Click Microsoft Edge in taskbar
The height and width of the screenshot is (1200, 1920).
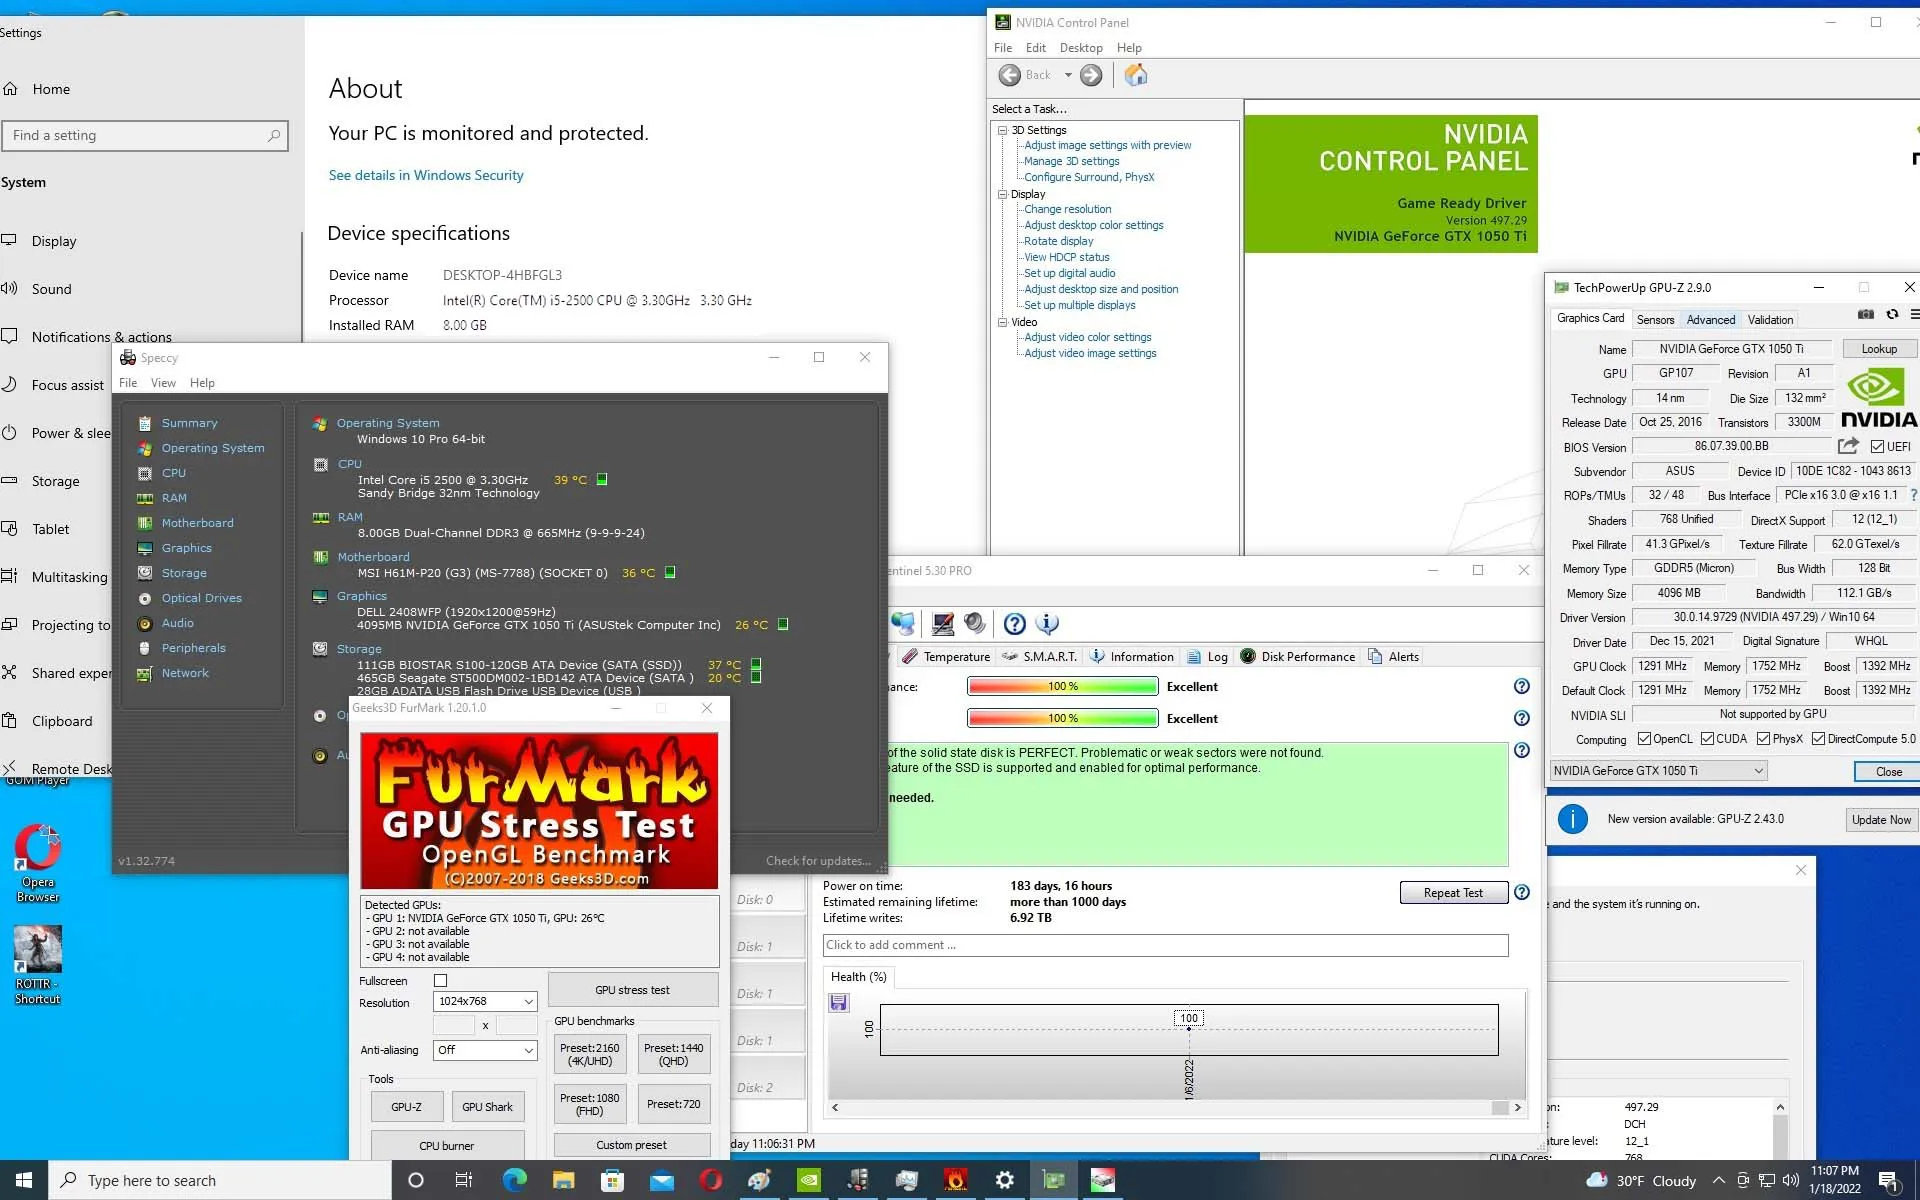[x=514, y=1180]
